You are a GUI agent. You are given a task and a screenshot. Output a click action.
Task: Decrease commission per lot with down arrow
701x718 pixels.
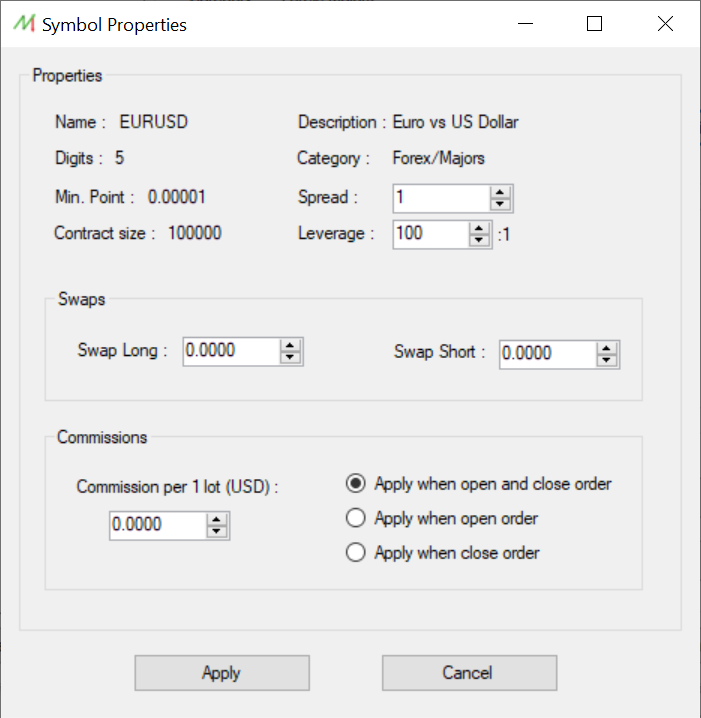[x=217, y=531]
